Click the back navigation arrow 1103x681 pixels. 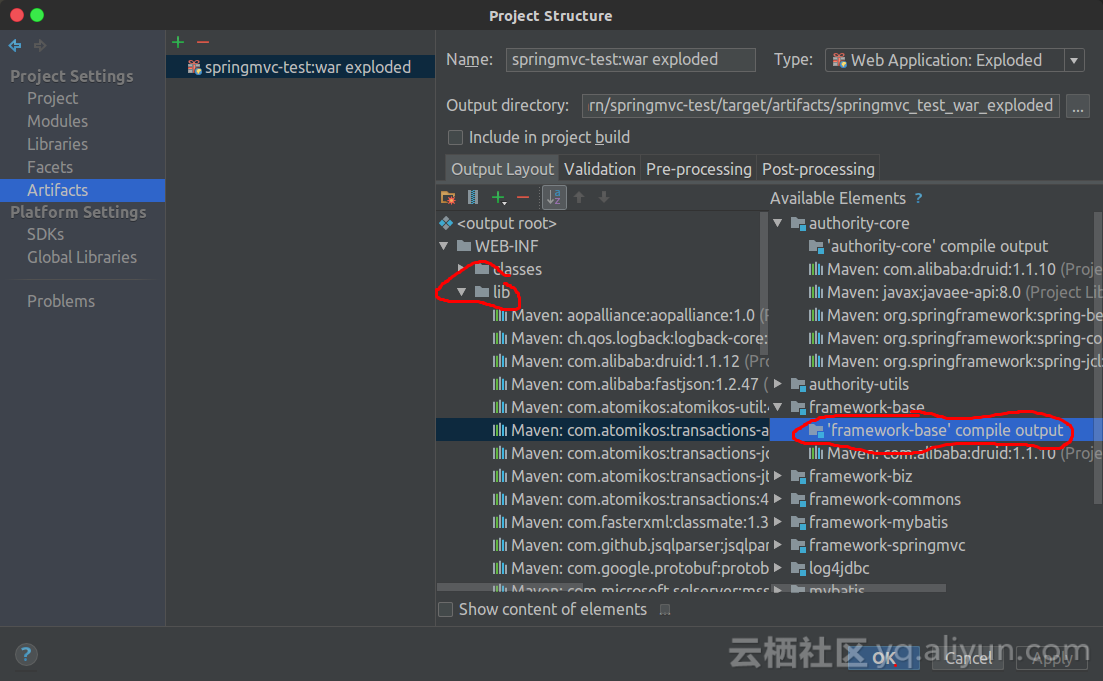[15, 46]
